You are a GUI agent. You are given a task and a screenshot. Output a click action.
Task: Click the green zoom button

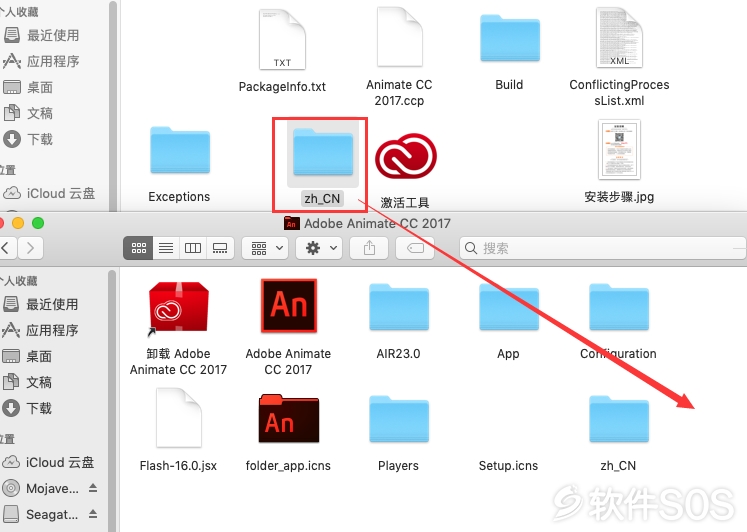pos(38,223)
